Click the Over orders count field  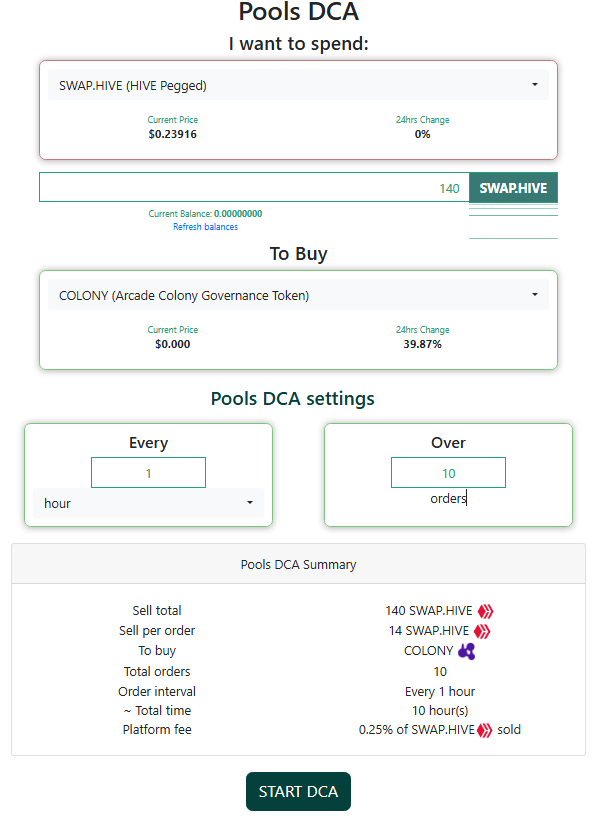[448, 473]
